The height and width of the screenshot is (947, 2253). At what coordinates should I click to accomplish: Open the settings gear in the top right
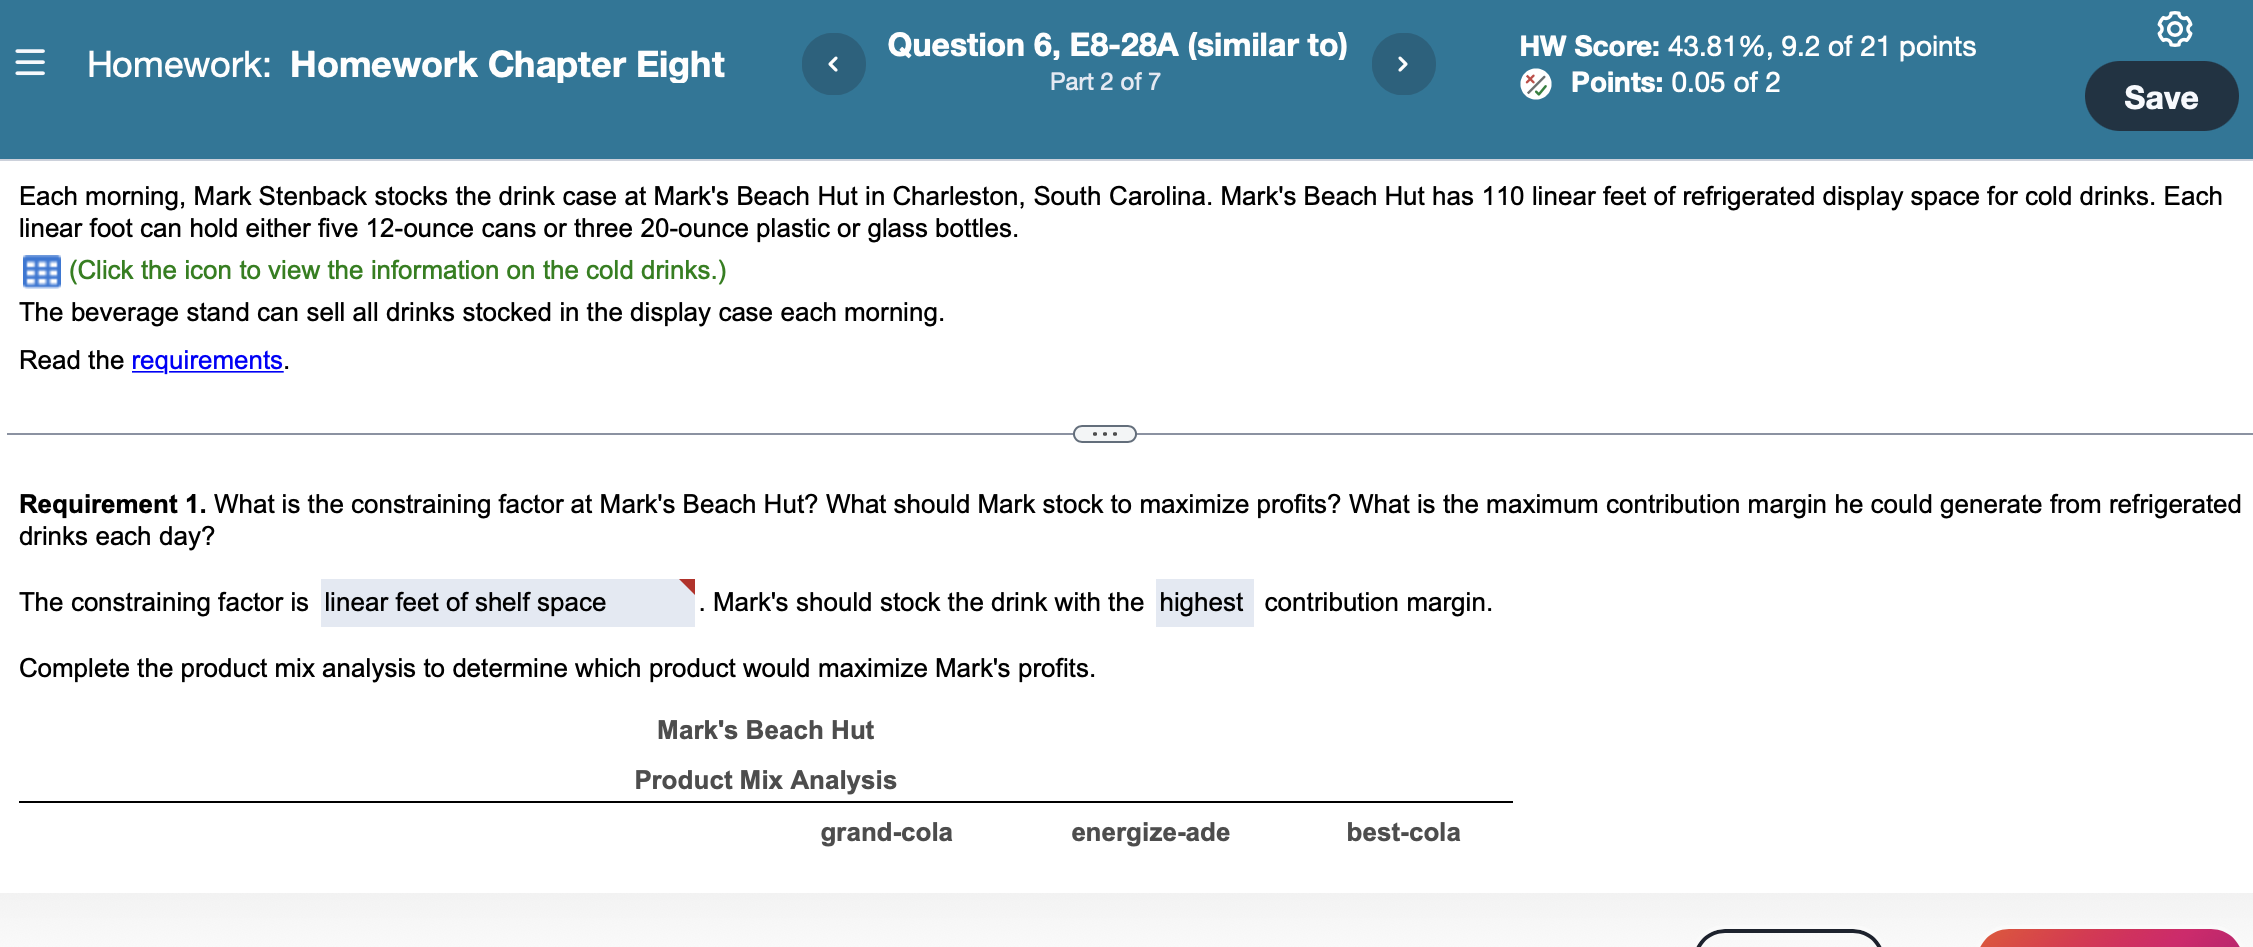(x=2175, y=30)
